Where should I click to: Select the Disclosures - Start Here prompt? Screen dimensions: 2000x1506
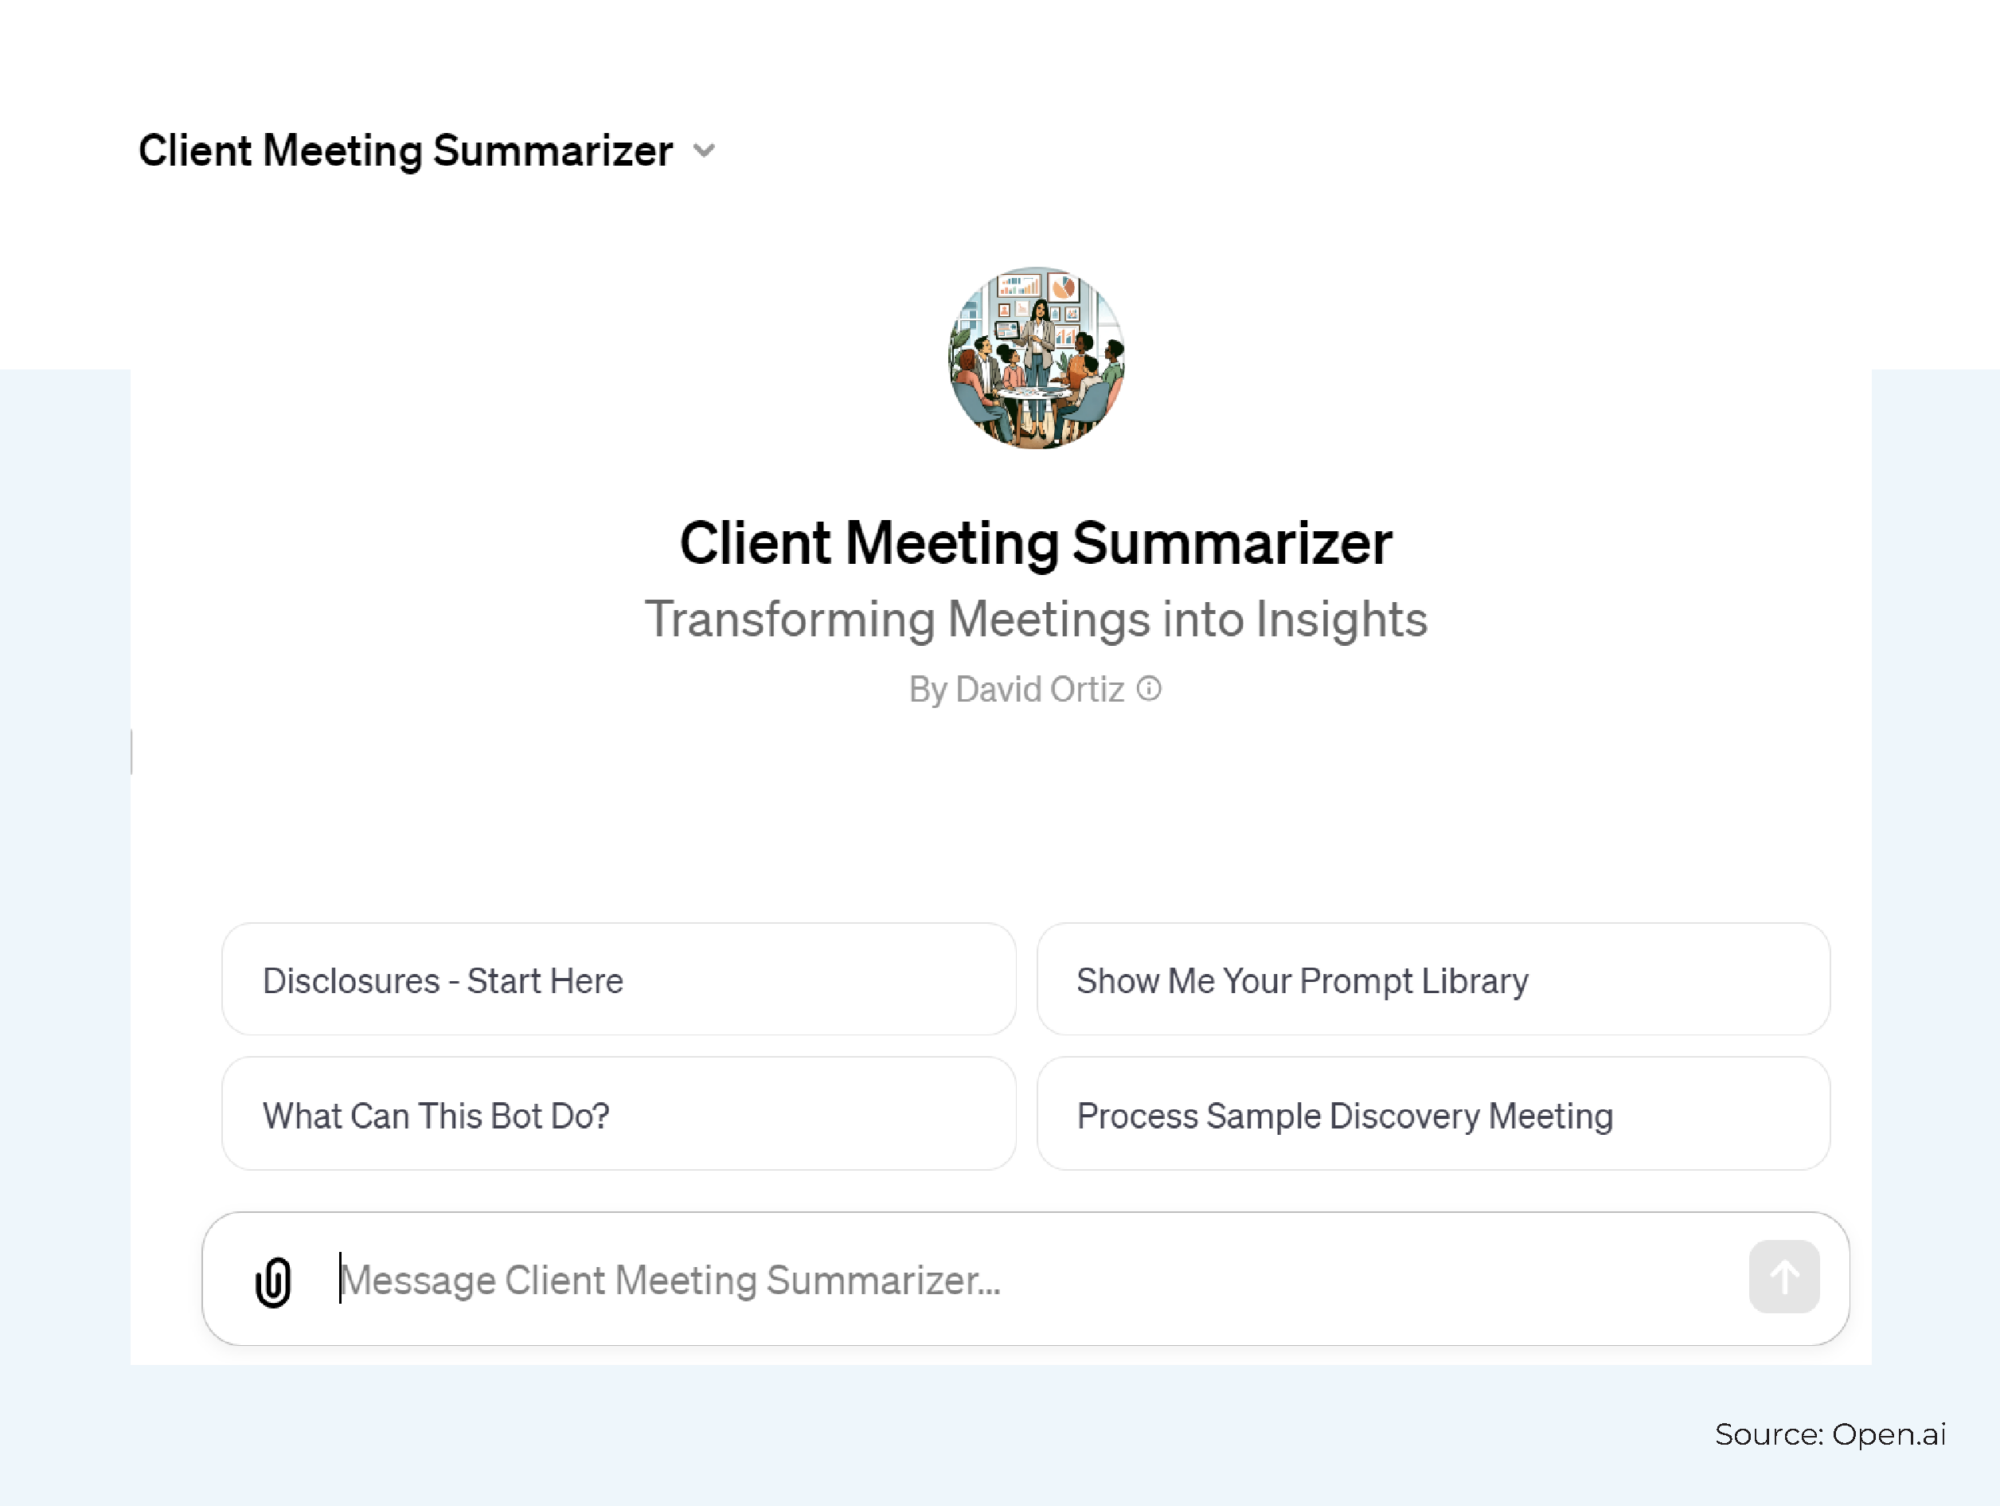pos(618,980)
